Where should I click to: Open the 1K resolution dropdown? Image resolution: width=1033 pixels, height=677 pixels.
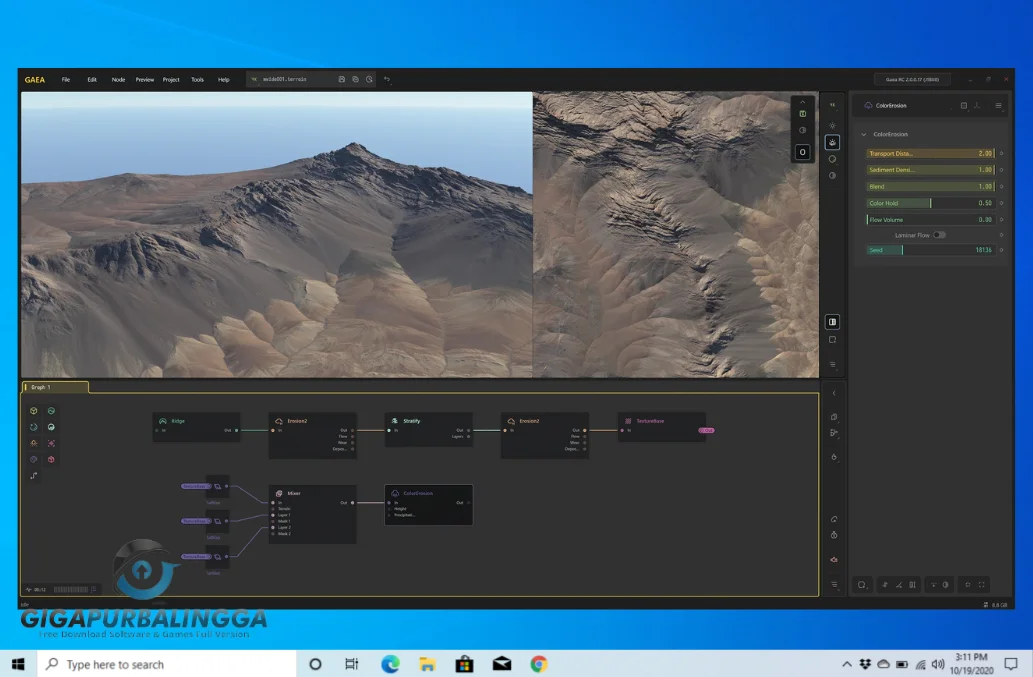tap(833, 105)
